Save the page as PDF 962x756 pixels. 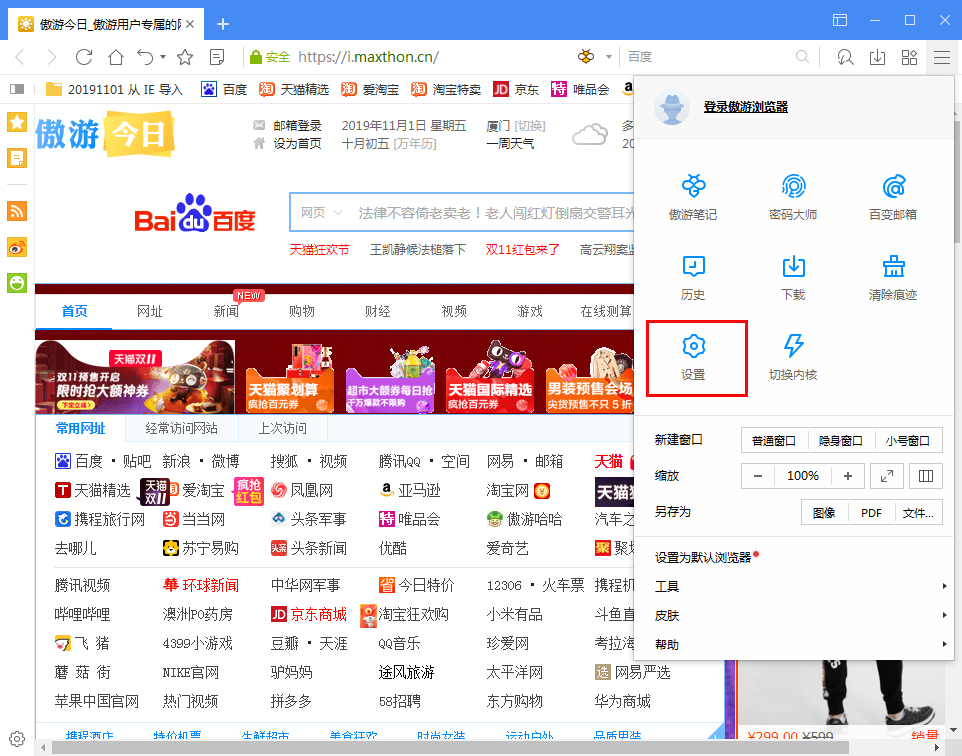pyautogui.click(x=871, y=511)
